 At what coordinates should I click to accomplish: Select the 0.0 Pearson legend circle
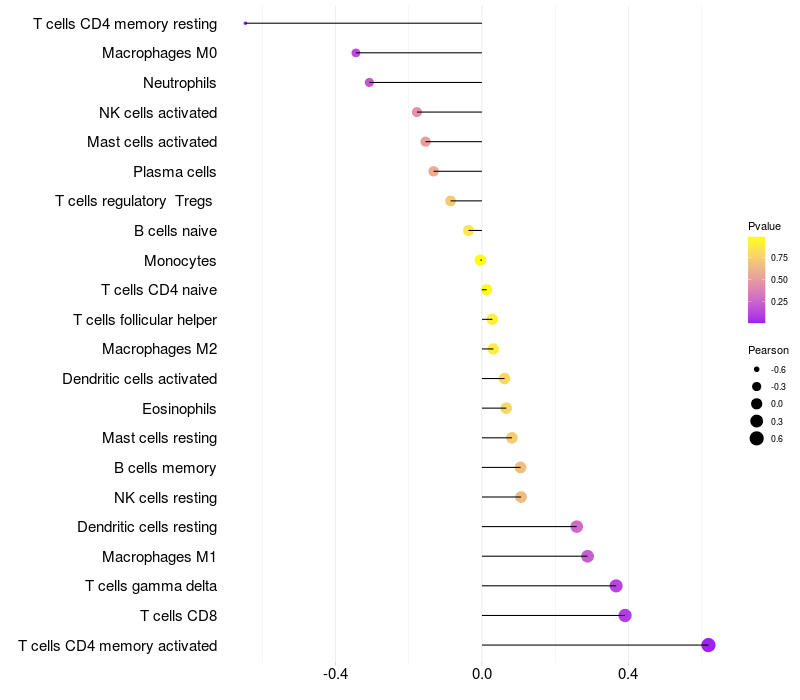coord(757,404)
